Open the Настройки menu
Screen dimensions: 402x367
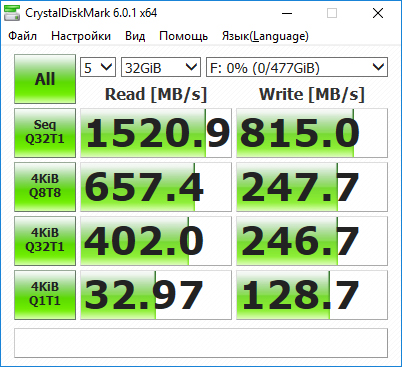coord(81,36)
